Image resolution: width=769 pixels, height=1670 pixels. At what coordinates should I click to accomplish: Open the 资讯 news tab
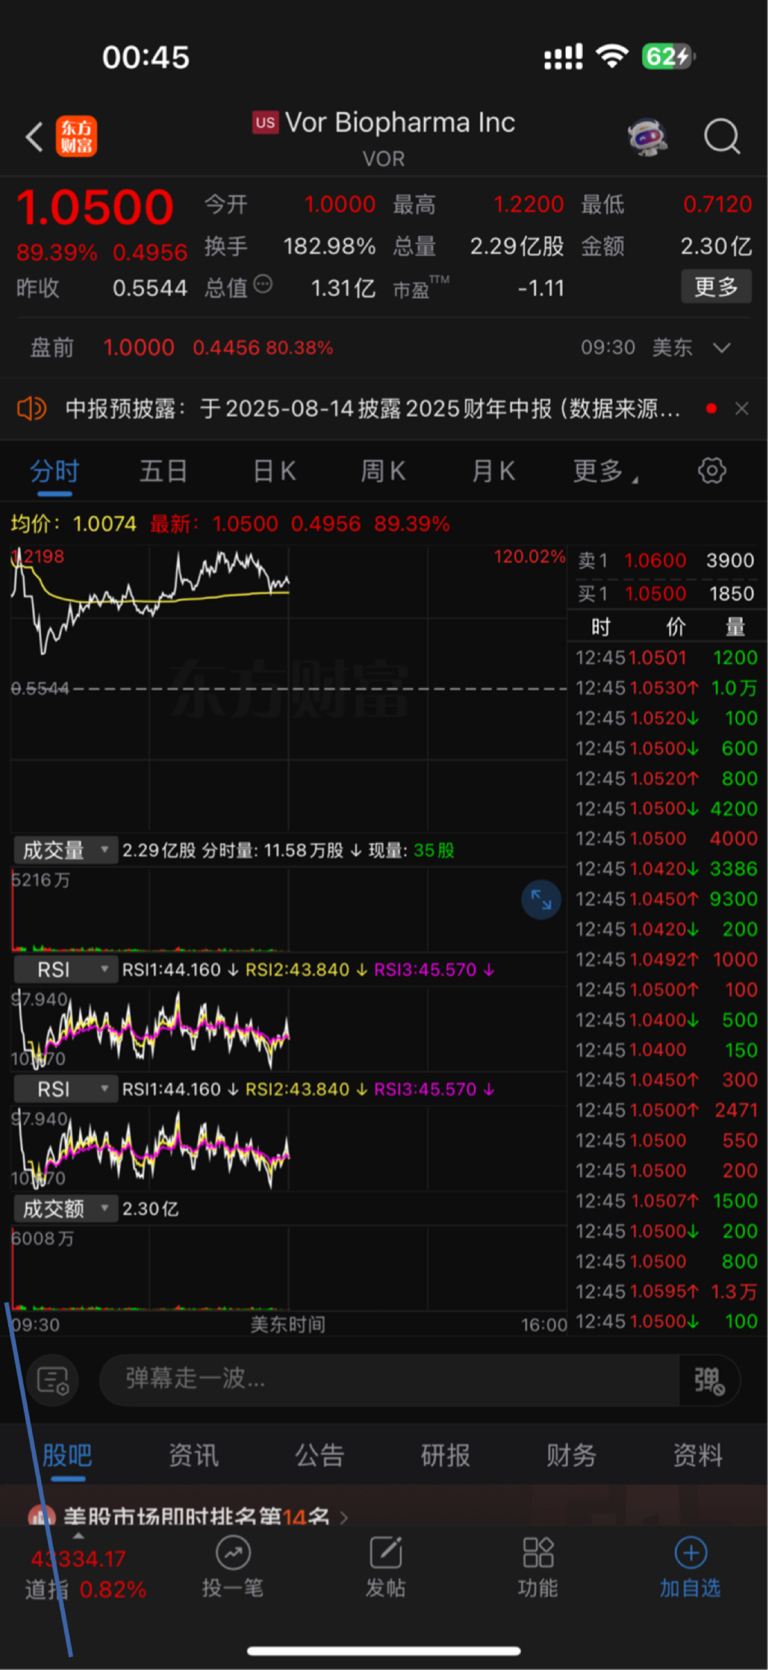point(193,1455)
